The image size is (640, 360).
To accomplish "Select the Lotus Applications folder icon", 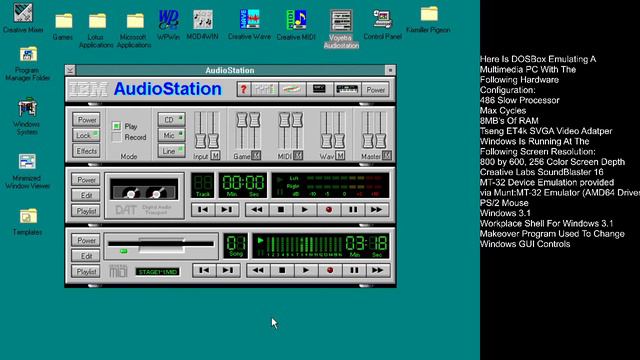I will (x=96, y=30).
